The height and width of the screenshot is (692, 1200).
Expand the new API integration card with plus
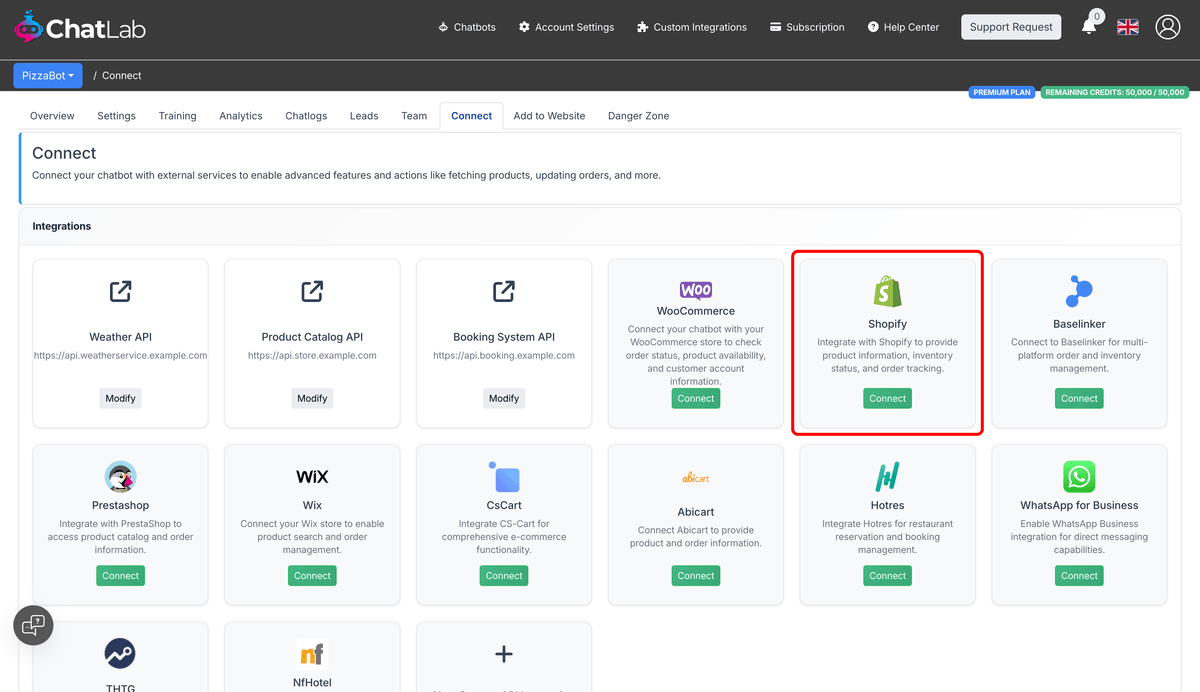[x=503, y=656]
